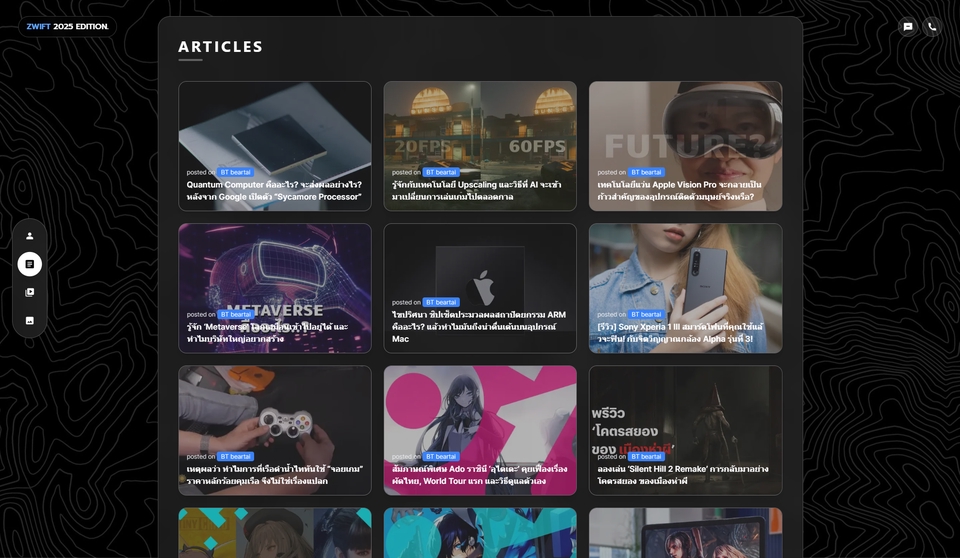Open the Apple Vision Pro article

(686, 146)
